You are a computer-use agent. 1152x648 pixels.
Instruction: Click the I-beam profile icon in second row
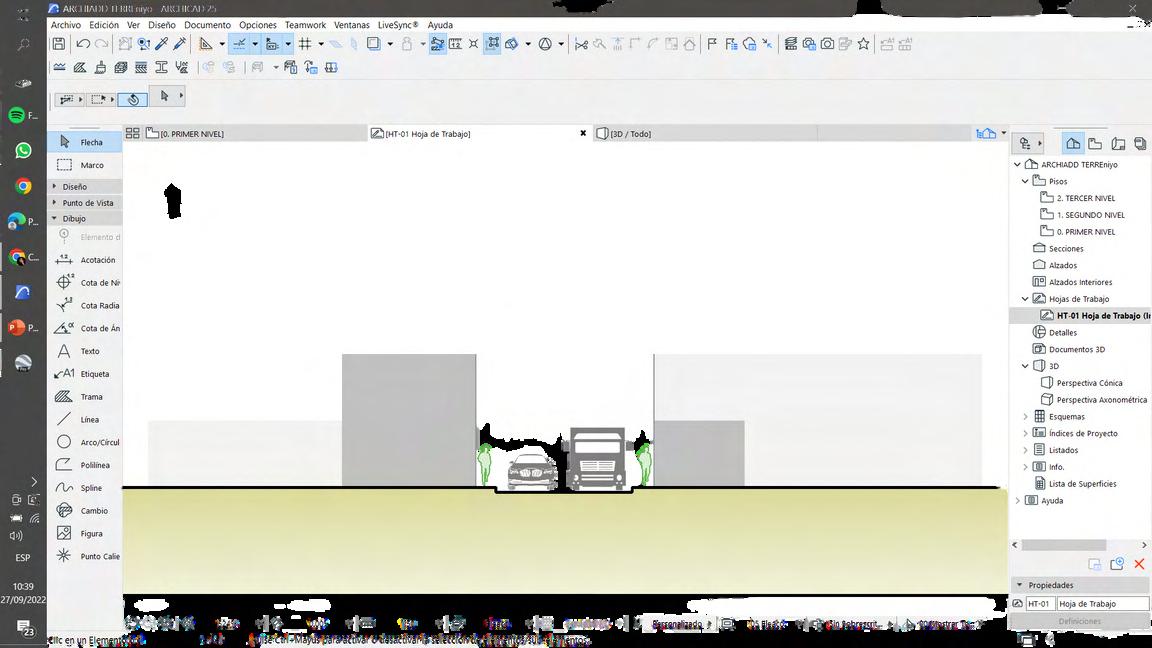tap(162, 68)
